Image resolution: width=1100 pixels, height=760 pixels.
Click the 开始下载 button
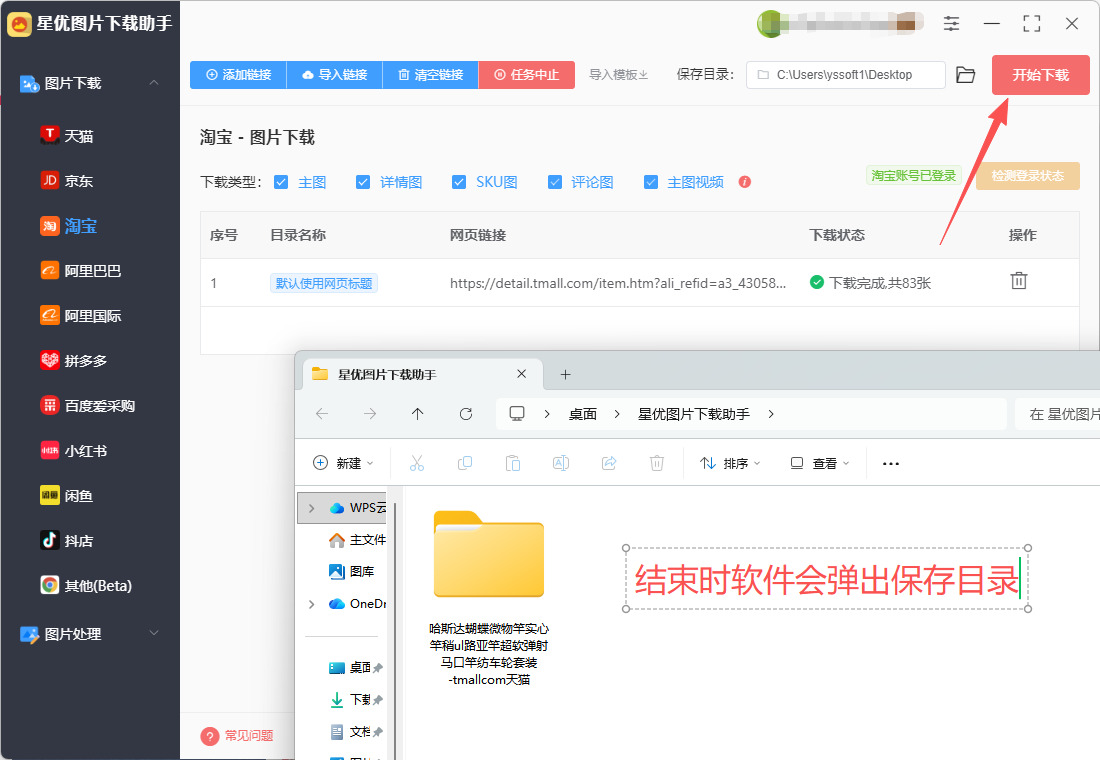tap(1040, 75)
